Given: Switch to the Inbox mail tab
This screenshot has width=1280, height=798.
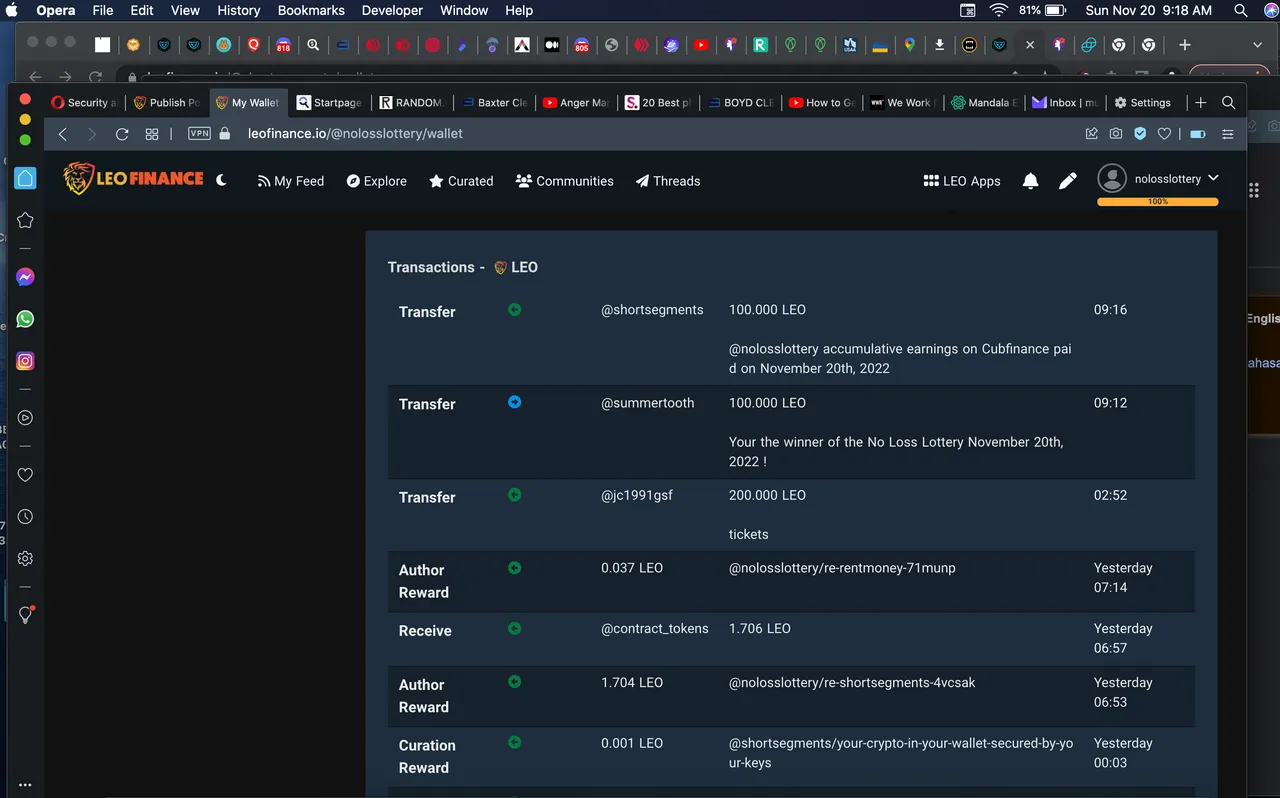Looking at the screenshot, I should tap(1066, 102).
